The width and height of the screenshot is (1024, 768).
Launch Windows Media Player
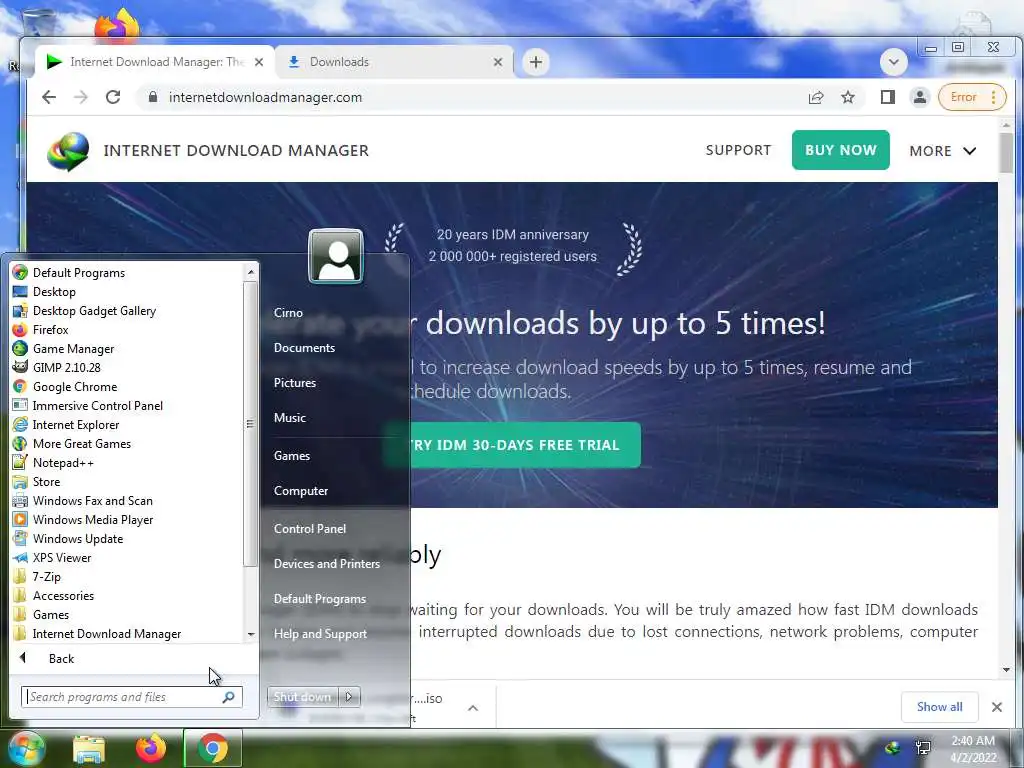click(x=93, y=519)
